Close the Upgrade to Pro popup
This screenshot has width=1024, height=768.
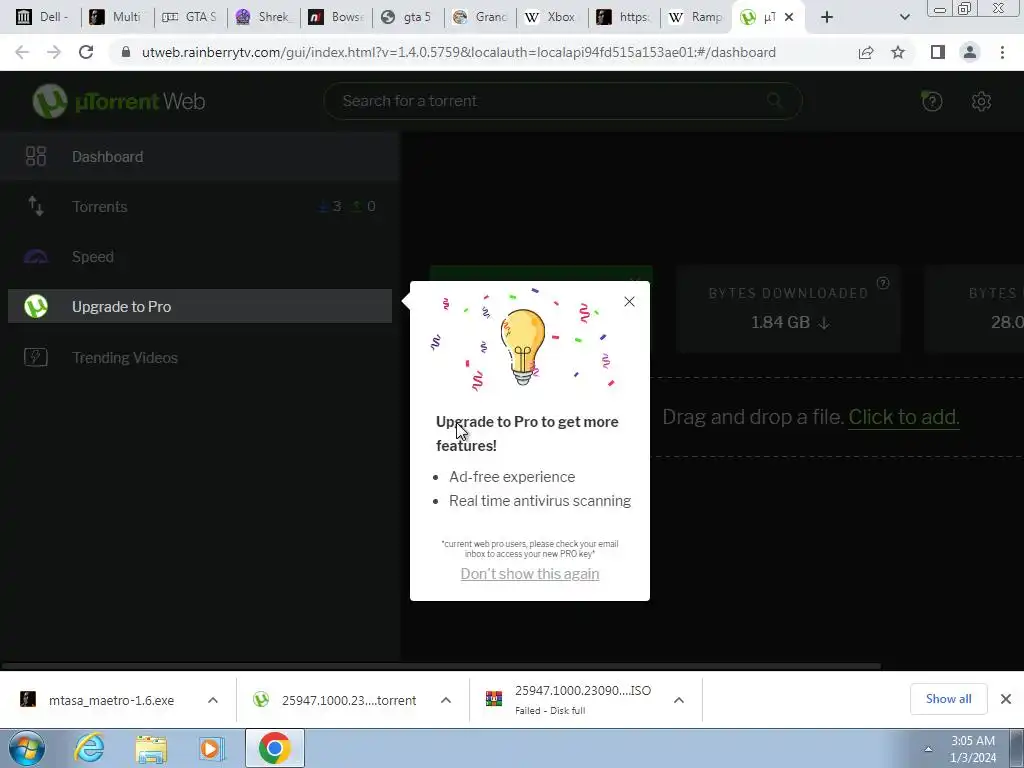point(629,302)
